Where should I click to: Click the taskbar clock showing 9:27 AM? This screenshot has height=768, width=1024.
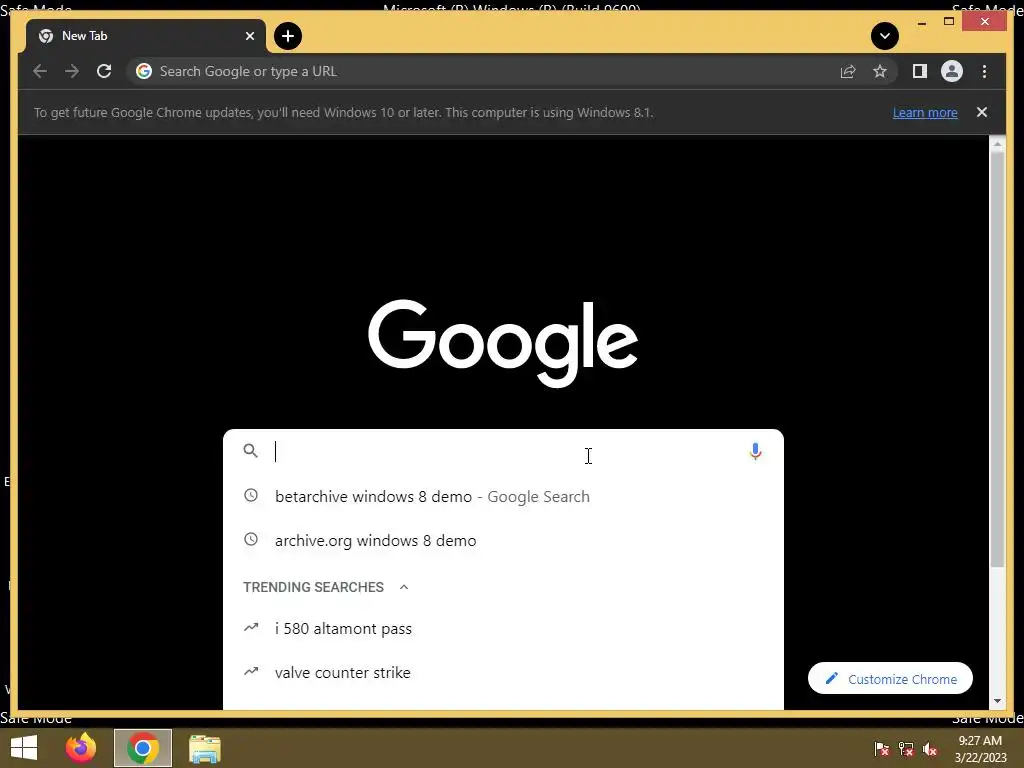(980, 749)
